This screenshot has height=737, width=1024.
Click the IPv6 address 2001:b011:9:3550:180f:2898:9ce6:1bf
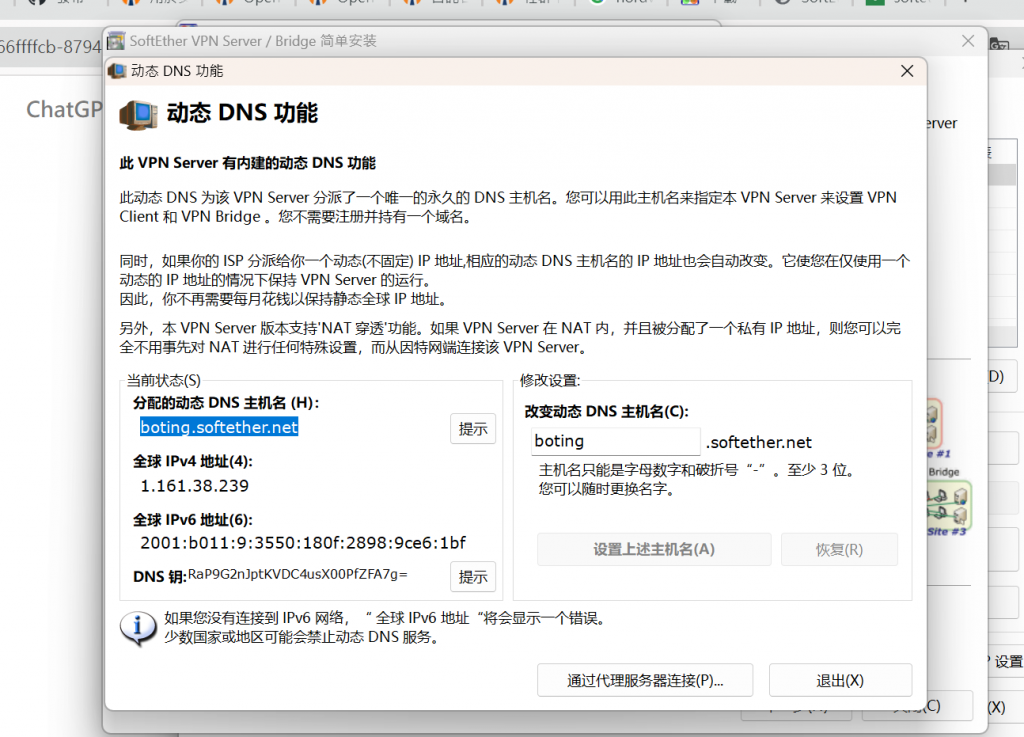tap(303, 542)
